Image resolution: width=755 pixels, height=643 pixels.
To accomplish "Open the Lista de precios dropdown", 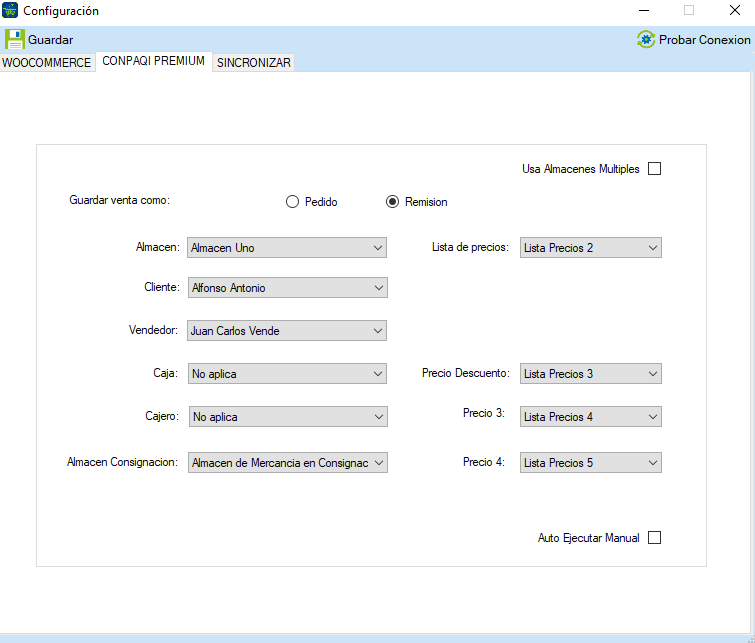I will [x=591, y=248].
